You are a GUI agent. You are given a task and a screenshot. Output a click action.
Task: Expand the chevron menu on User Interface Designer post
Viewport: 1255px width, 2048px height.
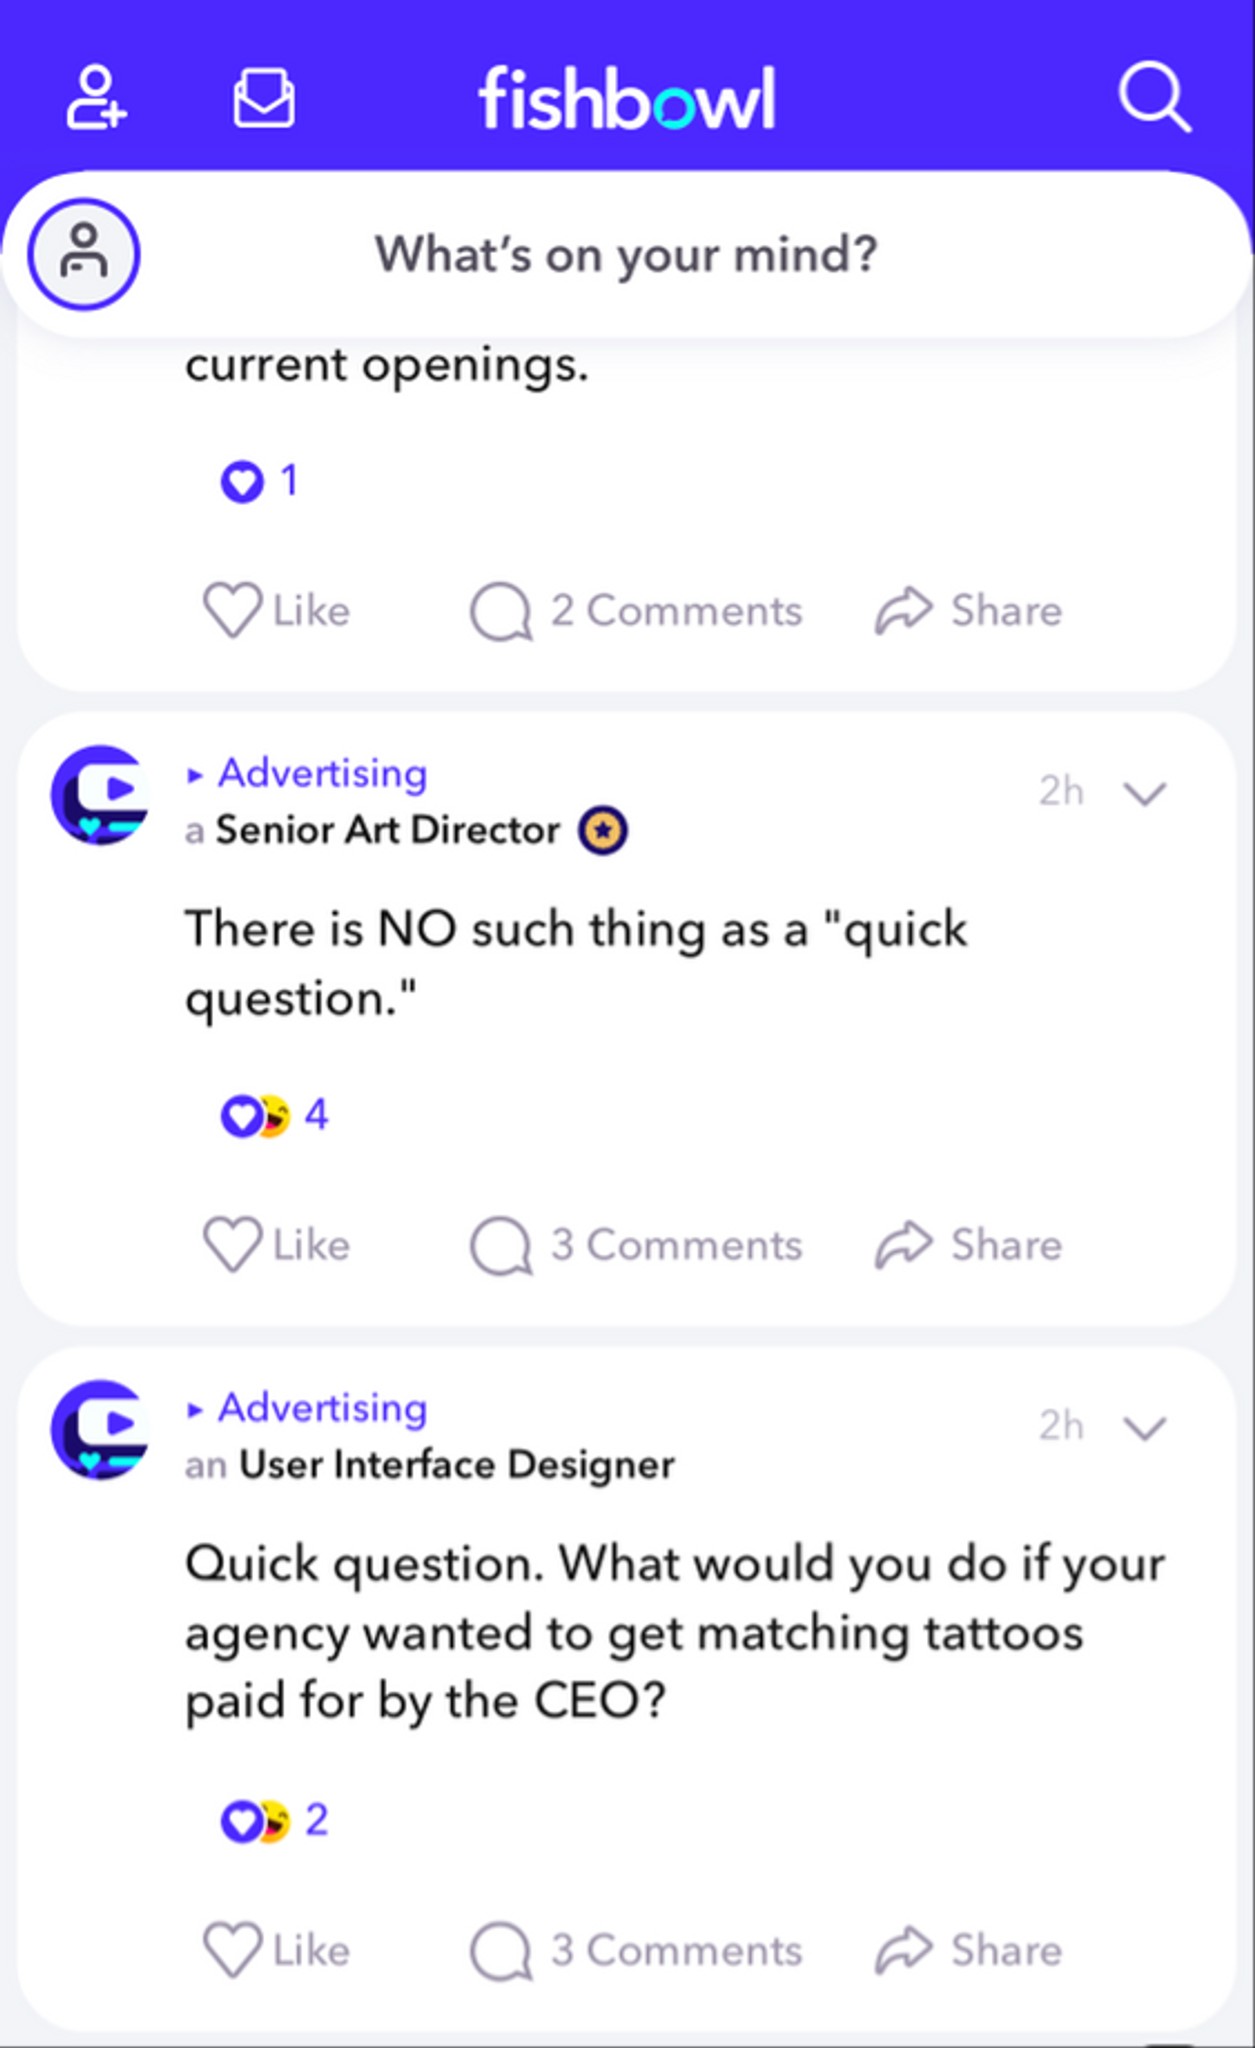(1145, 1428)
